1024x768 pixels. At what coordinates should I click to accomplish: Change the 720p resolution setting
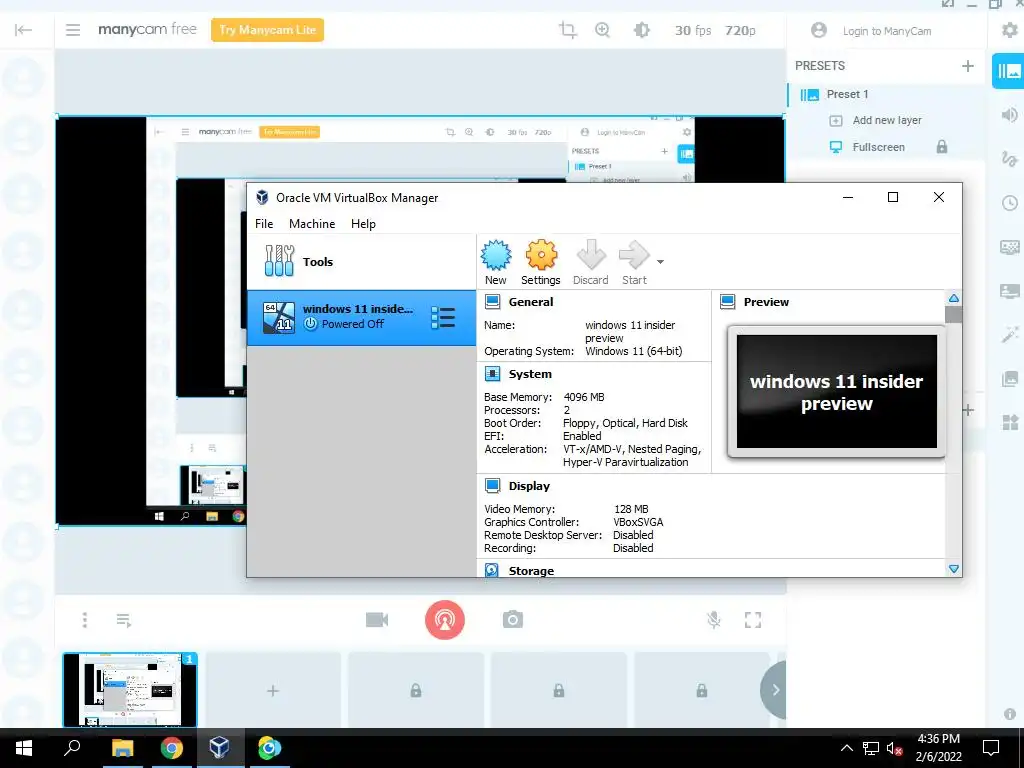click(740, 30)
